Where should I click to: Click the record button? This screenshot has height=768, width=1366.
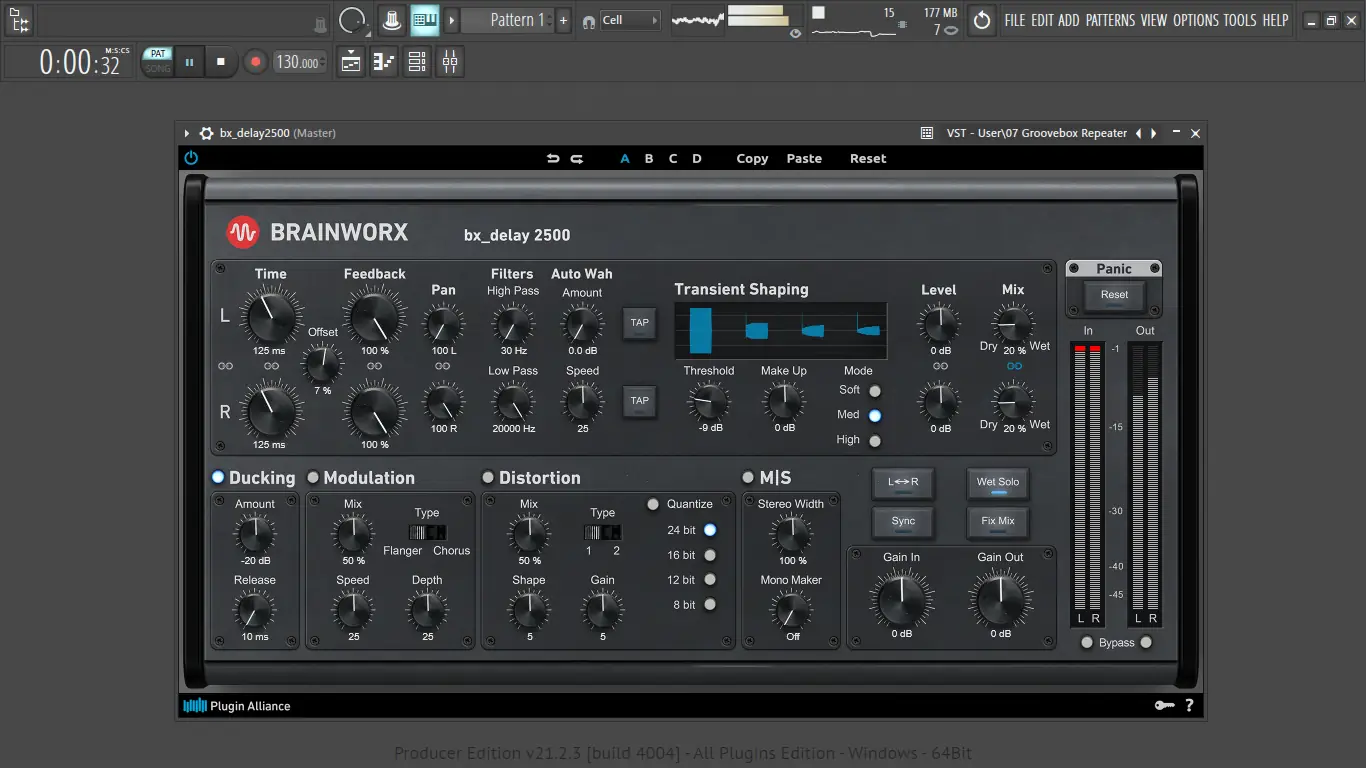point(255,62)
